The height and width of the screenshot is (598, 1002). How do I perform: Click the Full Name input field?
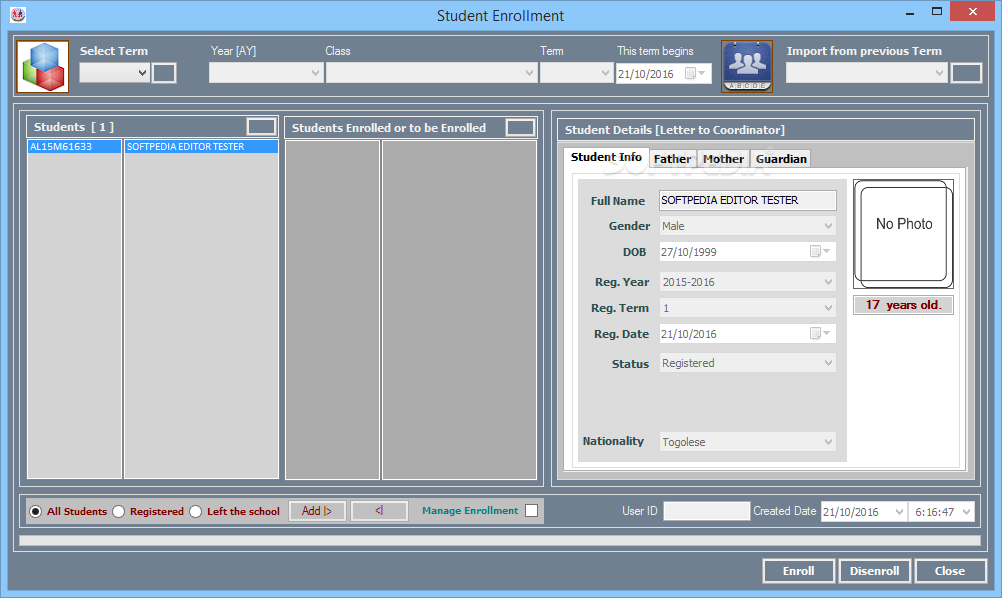click(x=748, y=200)
